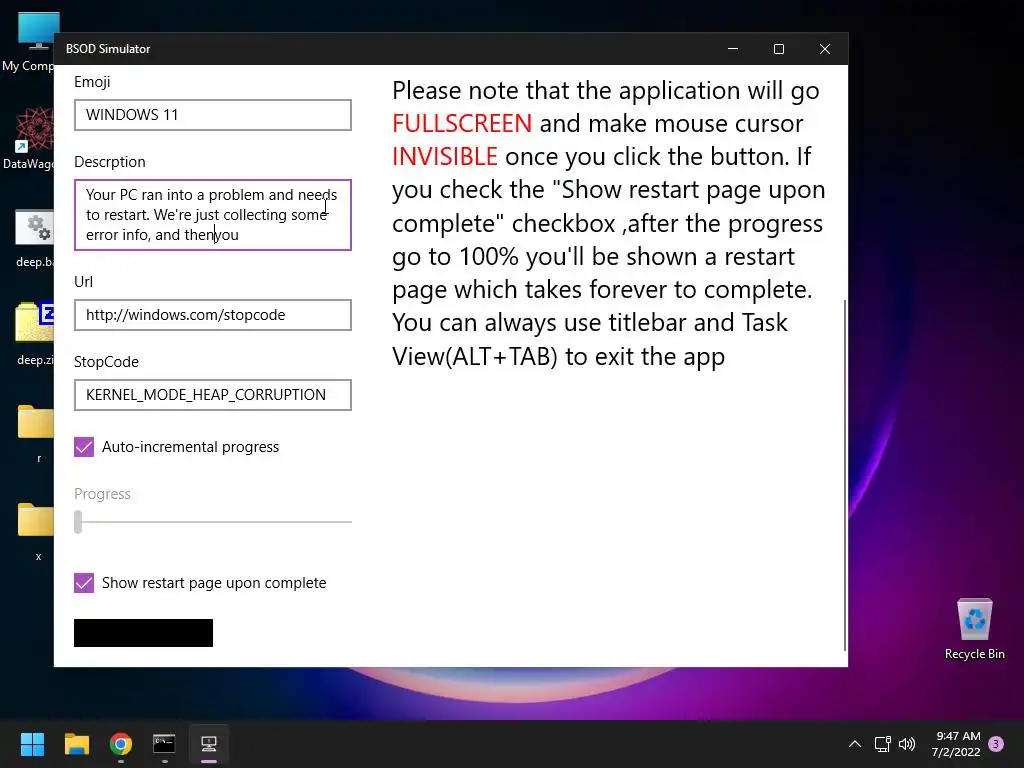Click the Emoji label

click(92, 82)
